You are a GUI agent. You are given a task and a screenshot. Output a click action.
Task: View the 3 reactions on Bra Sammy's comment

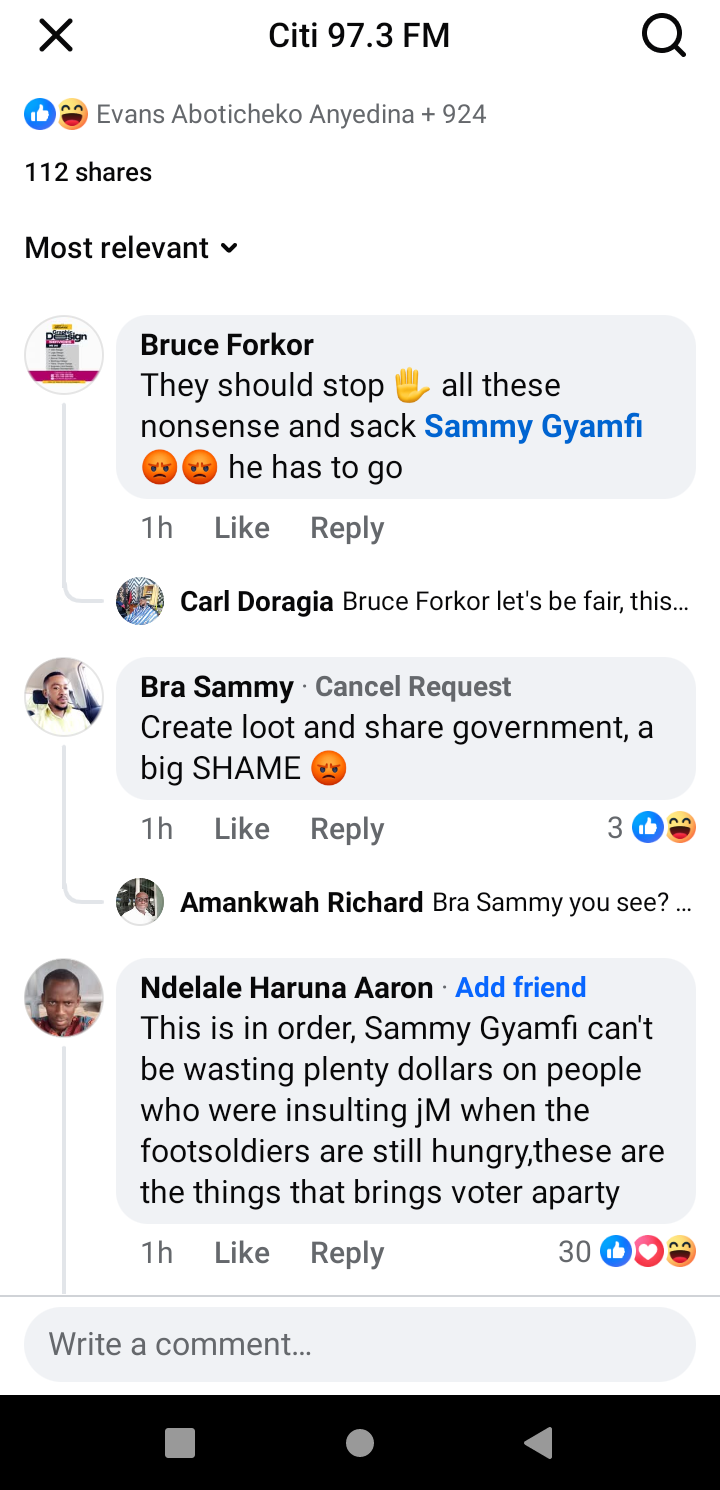click(x=652, y=828)
